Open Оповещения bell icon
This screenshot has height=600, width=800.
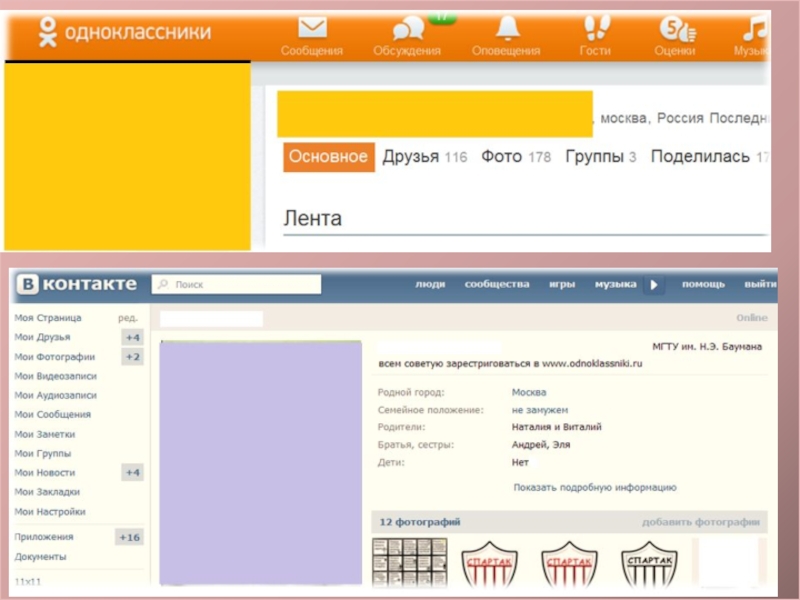pyautogui.click(x=507, y=28)
